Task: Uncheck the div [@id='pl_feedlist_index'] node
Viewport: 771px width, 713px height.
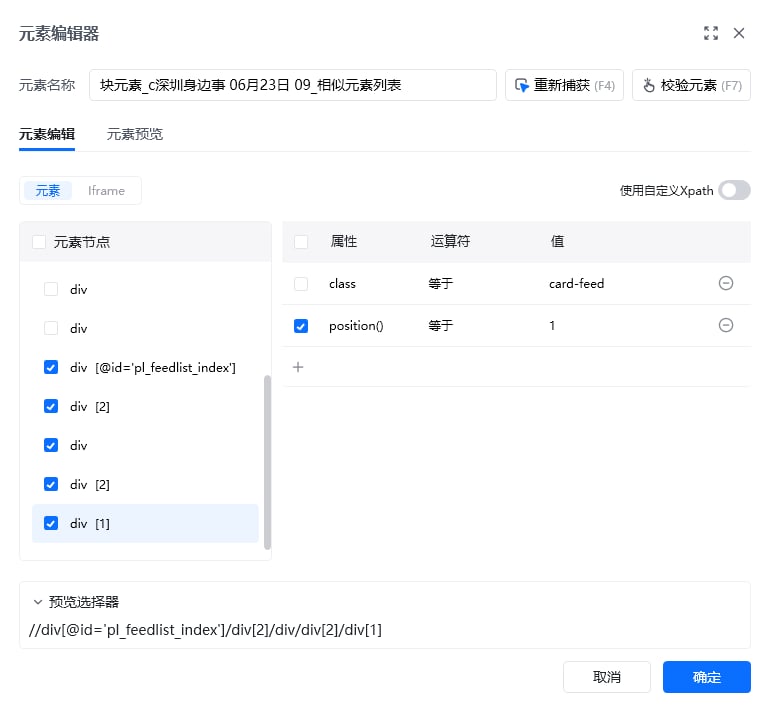Action: [x=51, y=367]
